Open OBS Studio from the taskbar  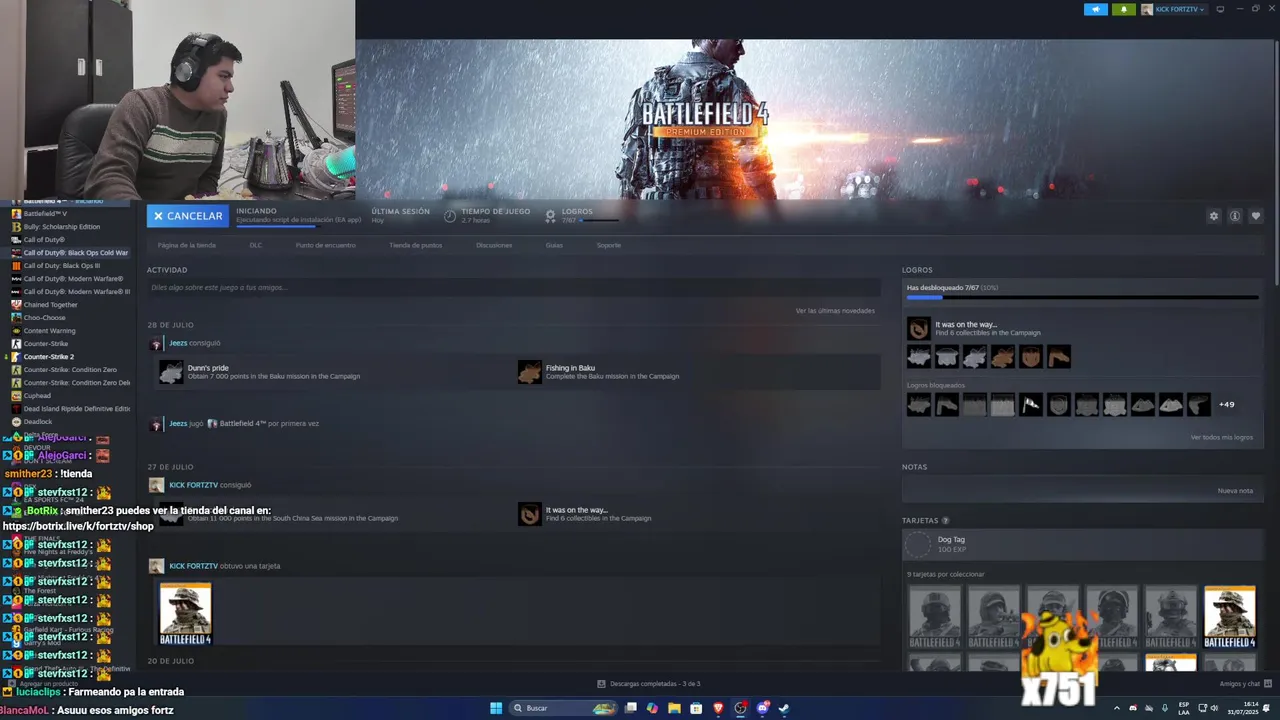click(x=740, y=708)
